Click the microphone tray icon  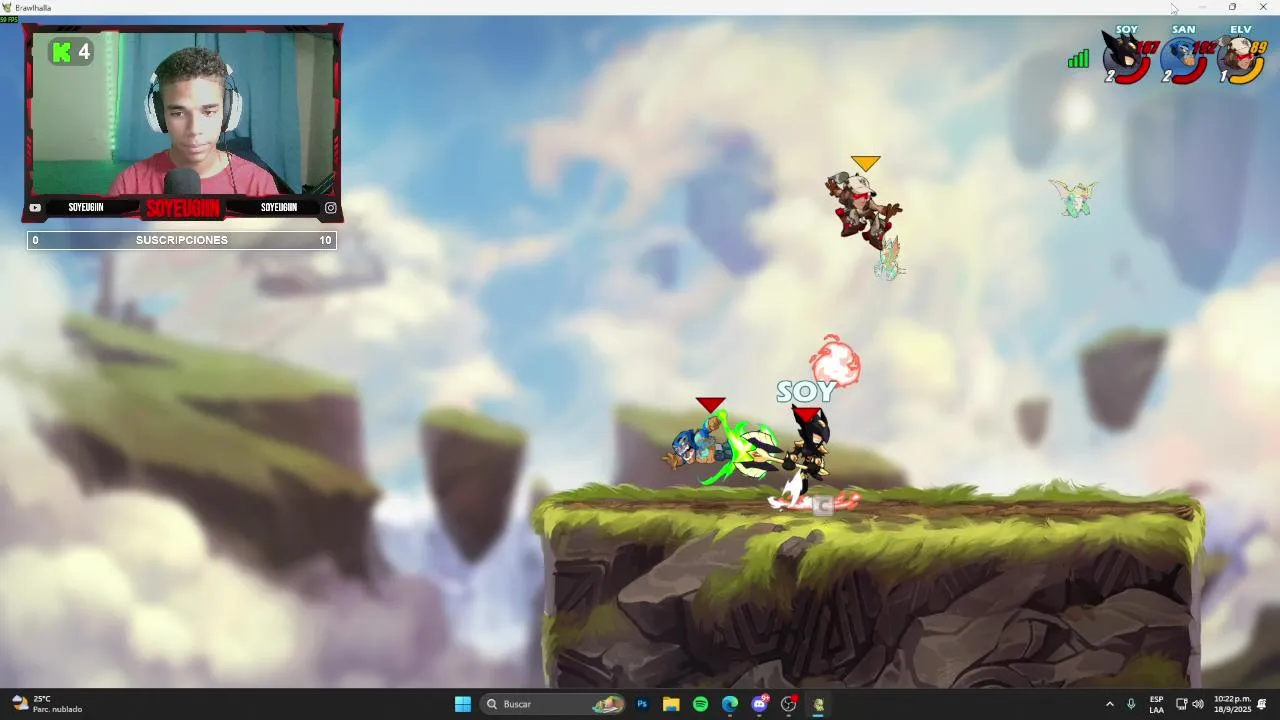[1131, 704]
